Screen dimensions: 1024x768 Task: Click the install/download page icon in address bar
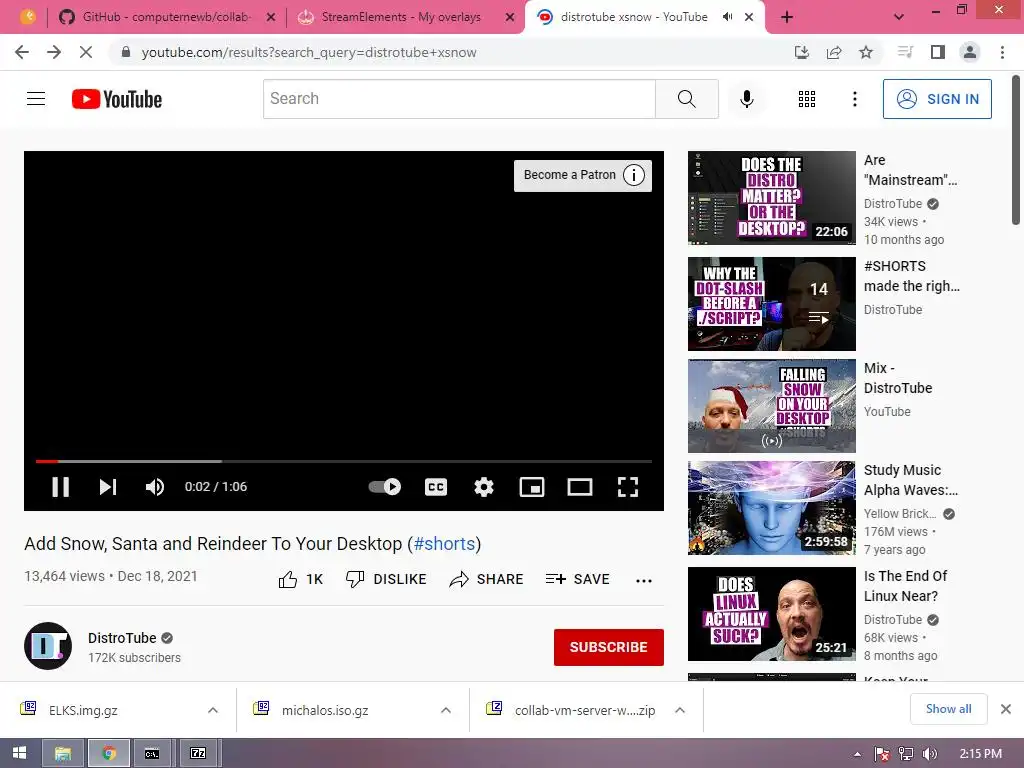click(x=802, y=52)
